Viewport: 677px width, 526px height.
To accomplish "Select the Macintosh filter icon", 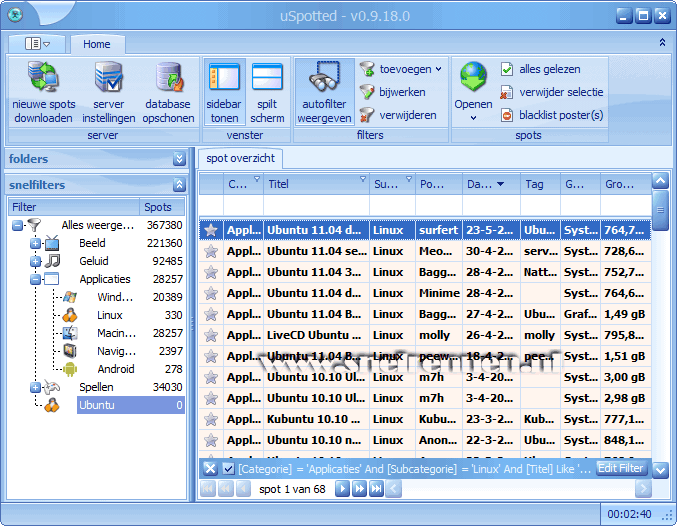I will (70, 333).
